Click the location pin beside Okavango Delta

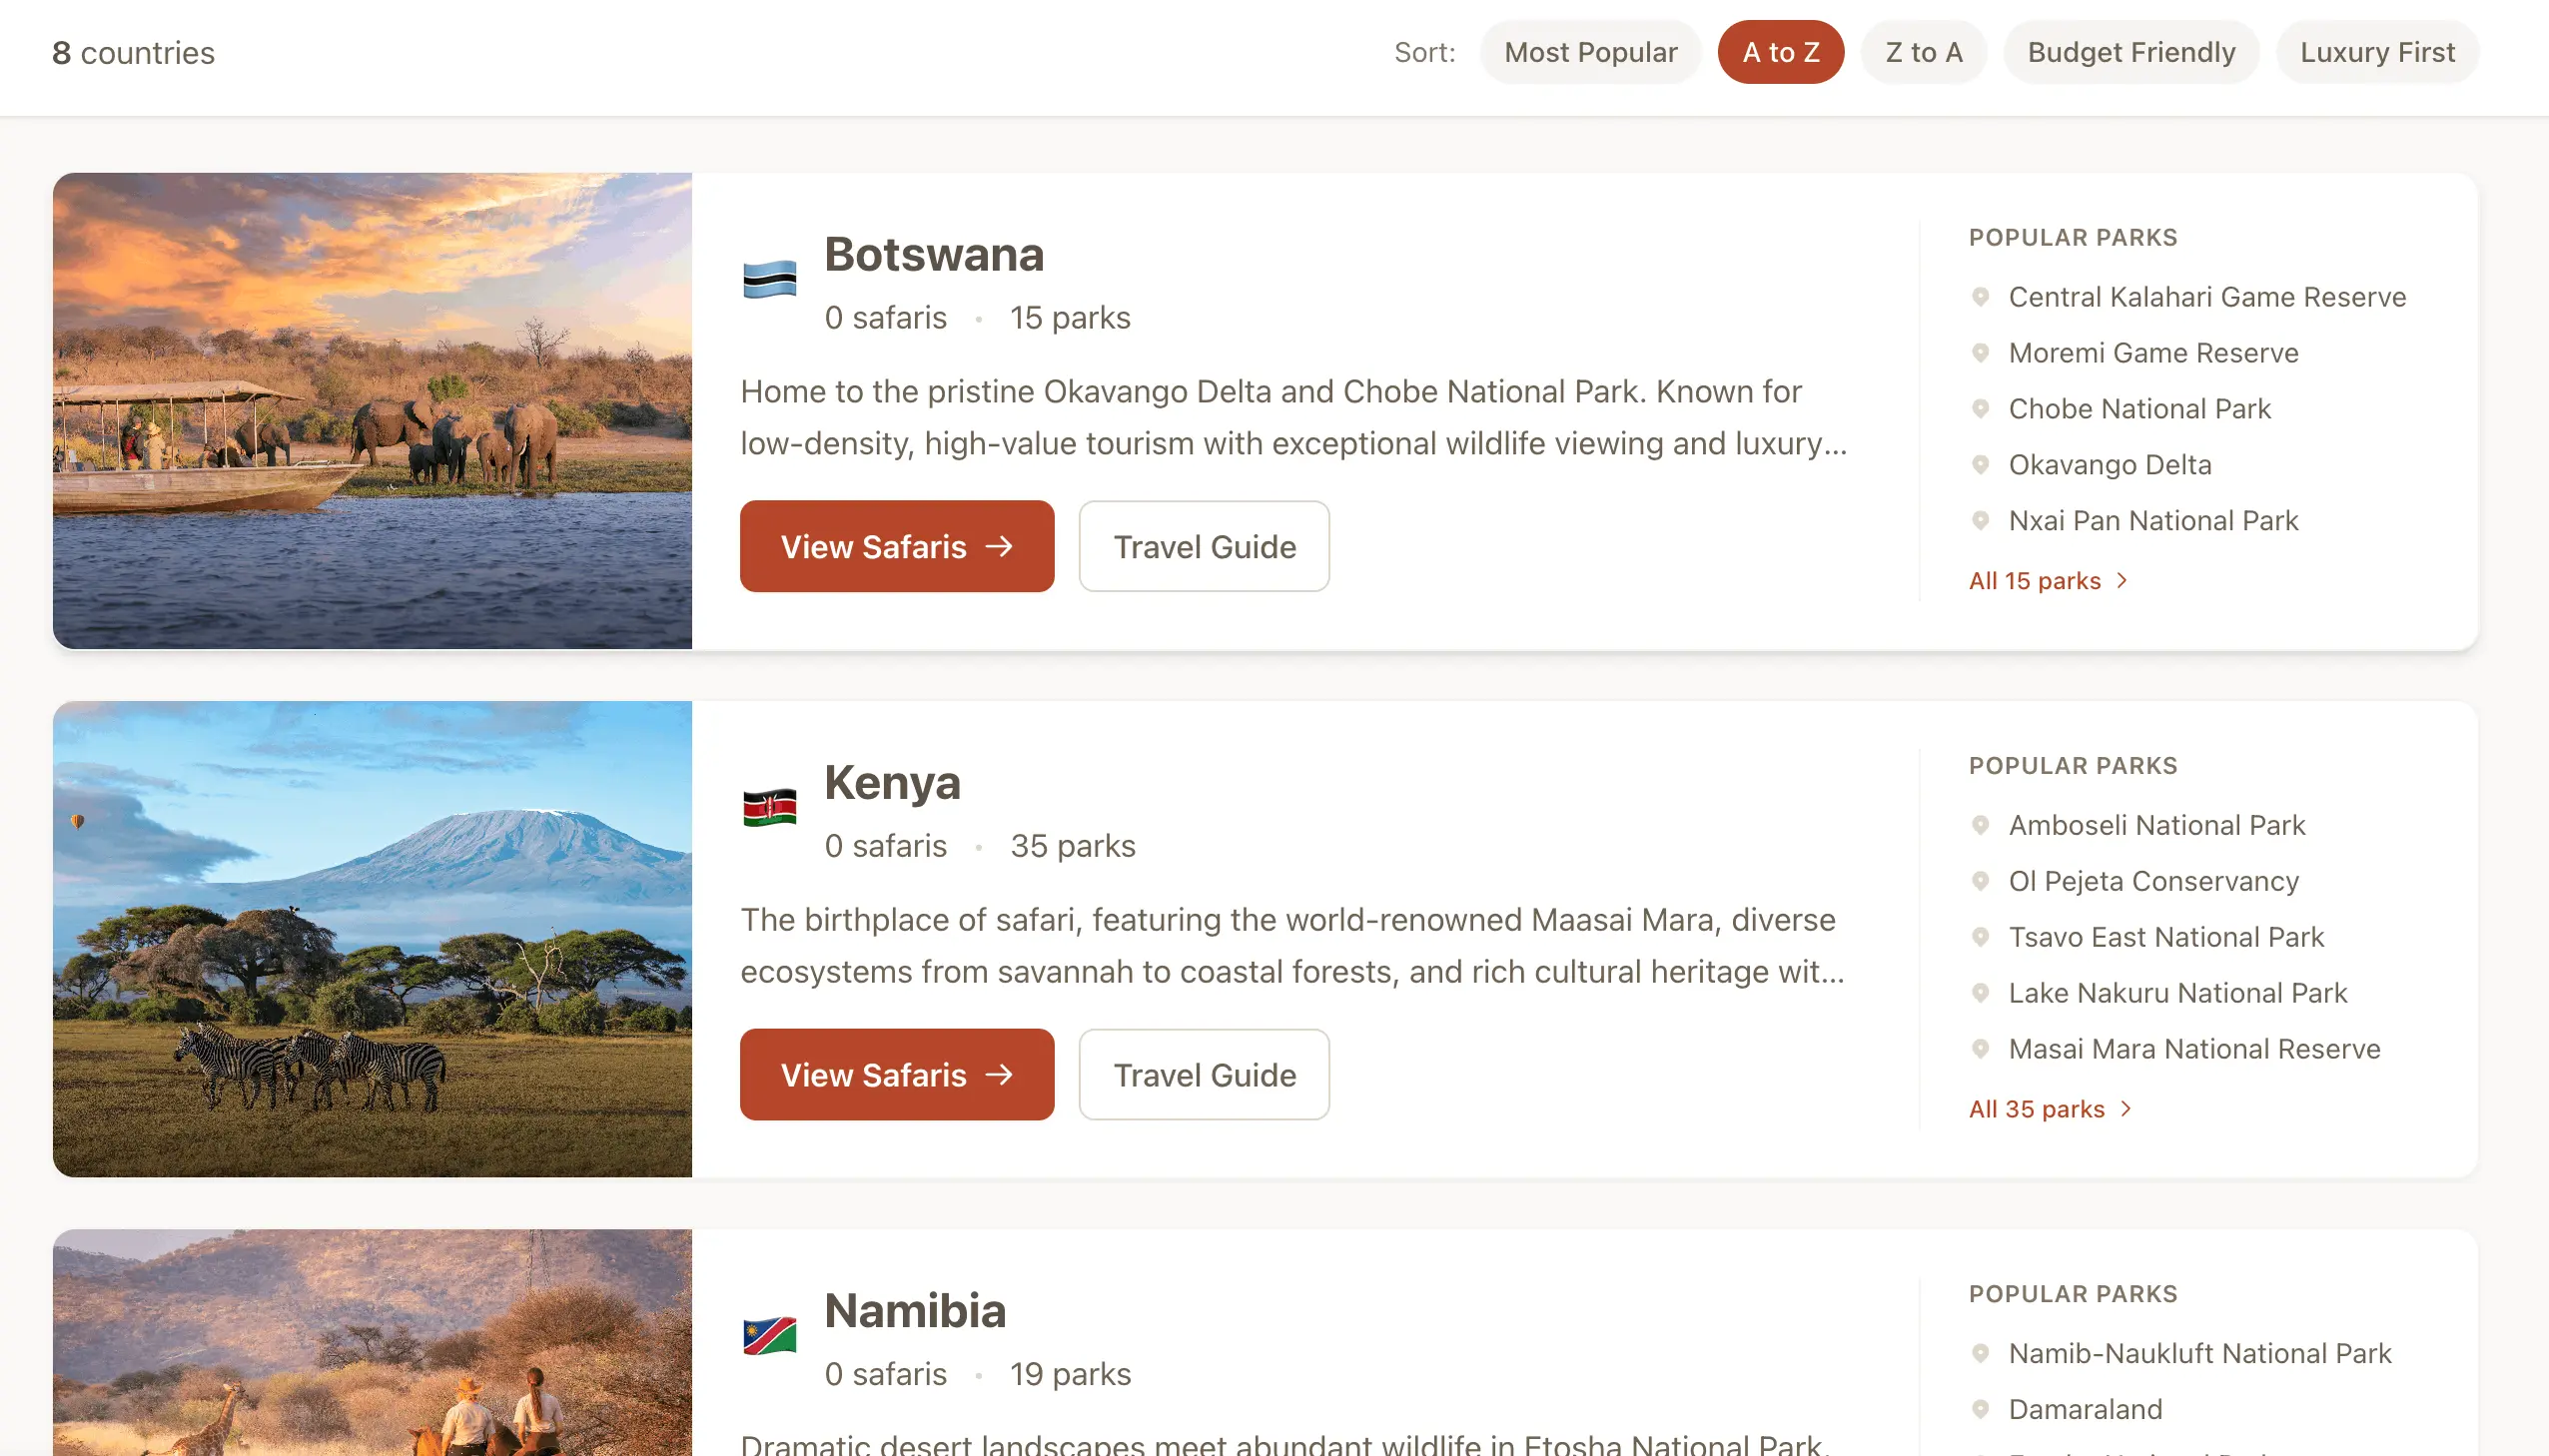click(1981, 464)
